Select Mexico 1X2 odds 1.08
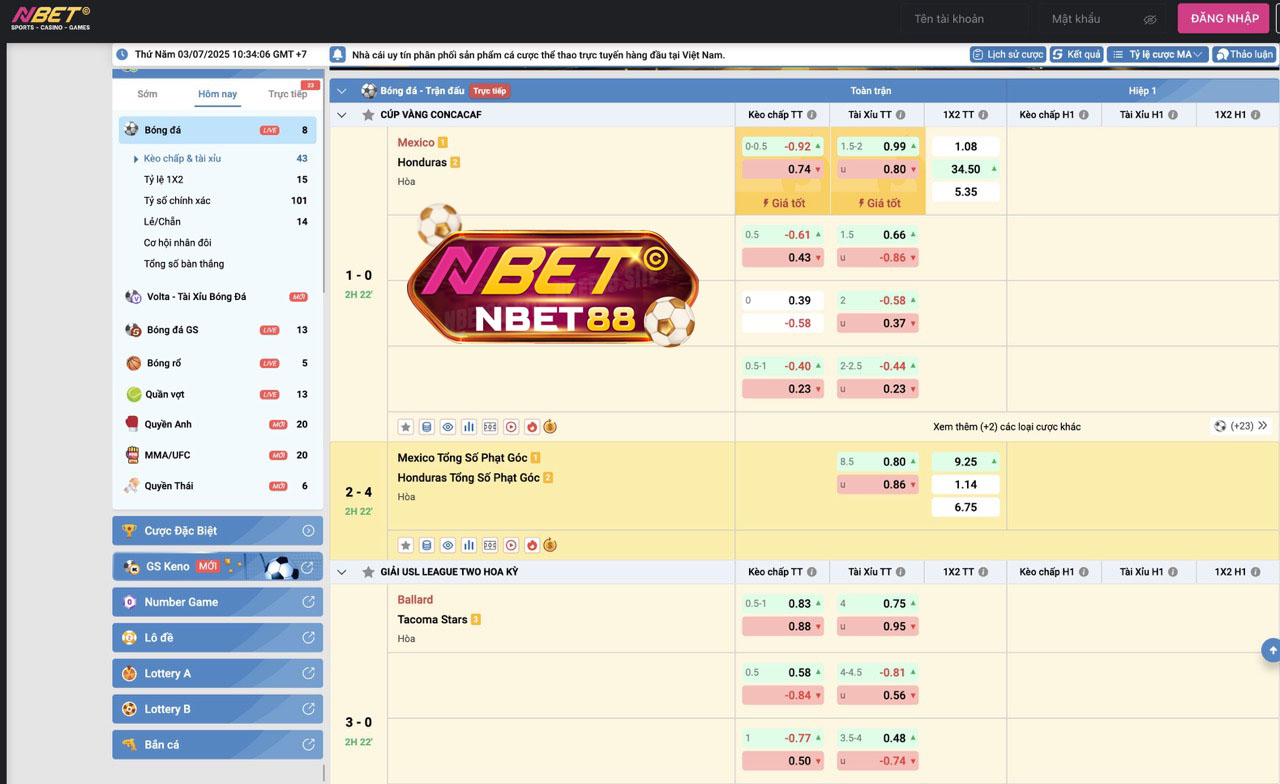The height and width of the screenshot is (784, 1280). [965, 146]
